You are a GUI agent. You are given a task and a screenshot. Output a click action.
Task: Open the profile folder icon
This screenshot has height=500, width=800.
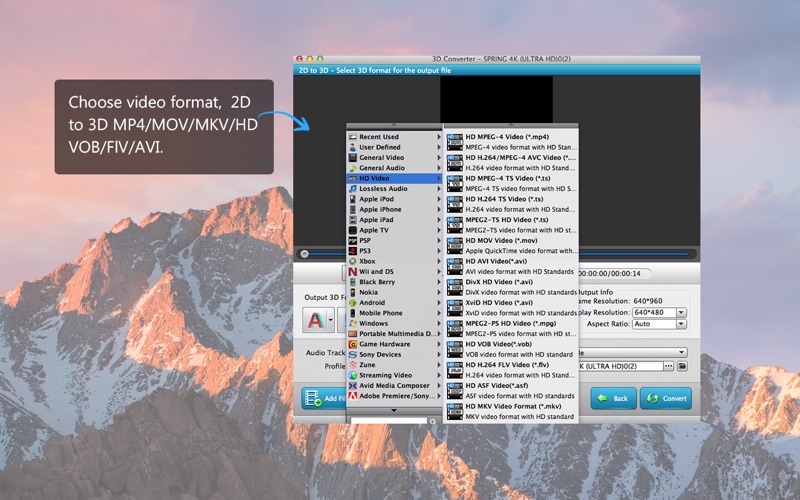(682, 366)
